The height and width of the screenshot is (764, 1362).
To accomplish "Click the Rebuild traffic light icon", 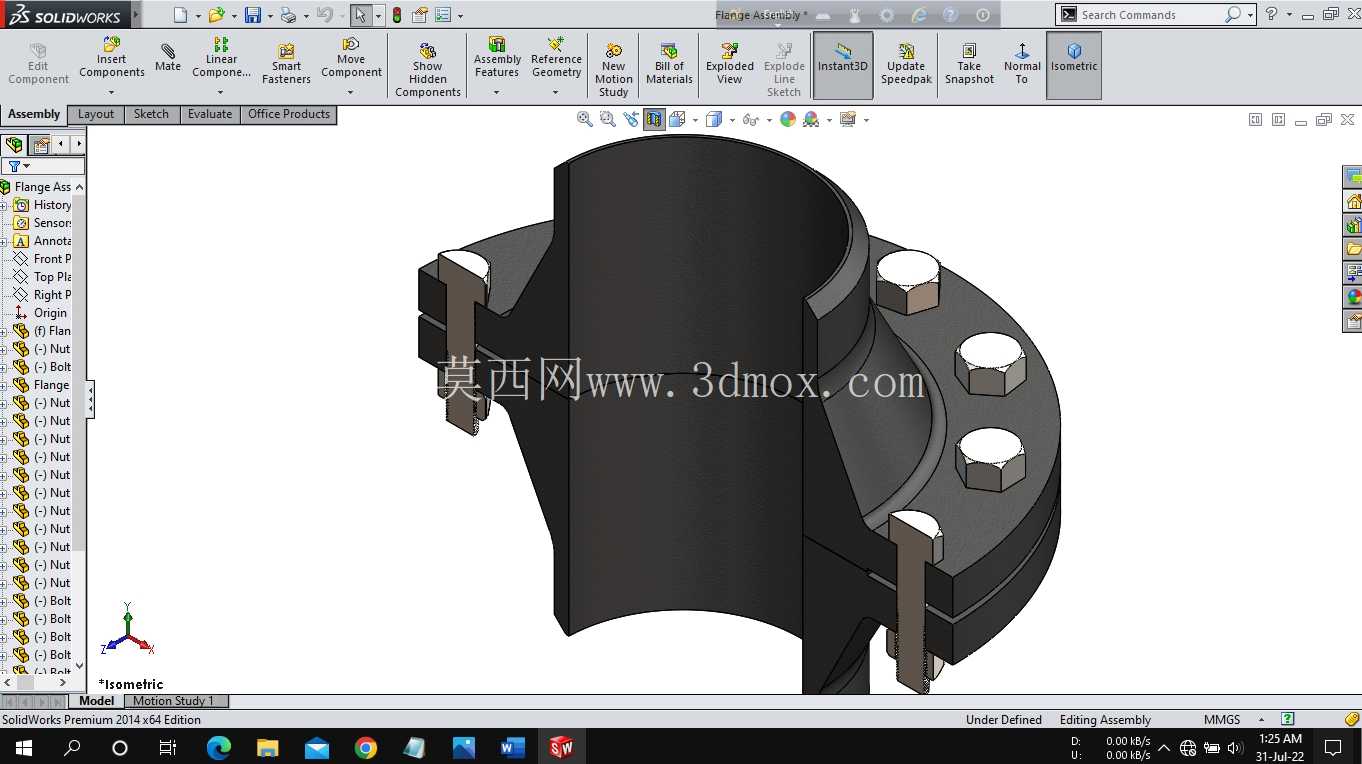I will tap(397, 15).
